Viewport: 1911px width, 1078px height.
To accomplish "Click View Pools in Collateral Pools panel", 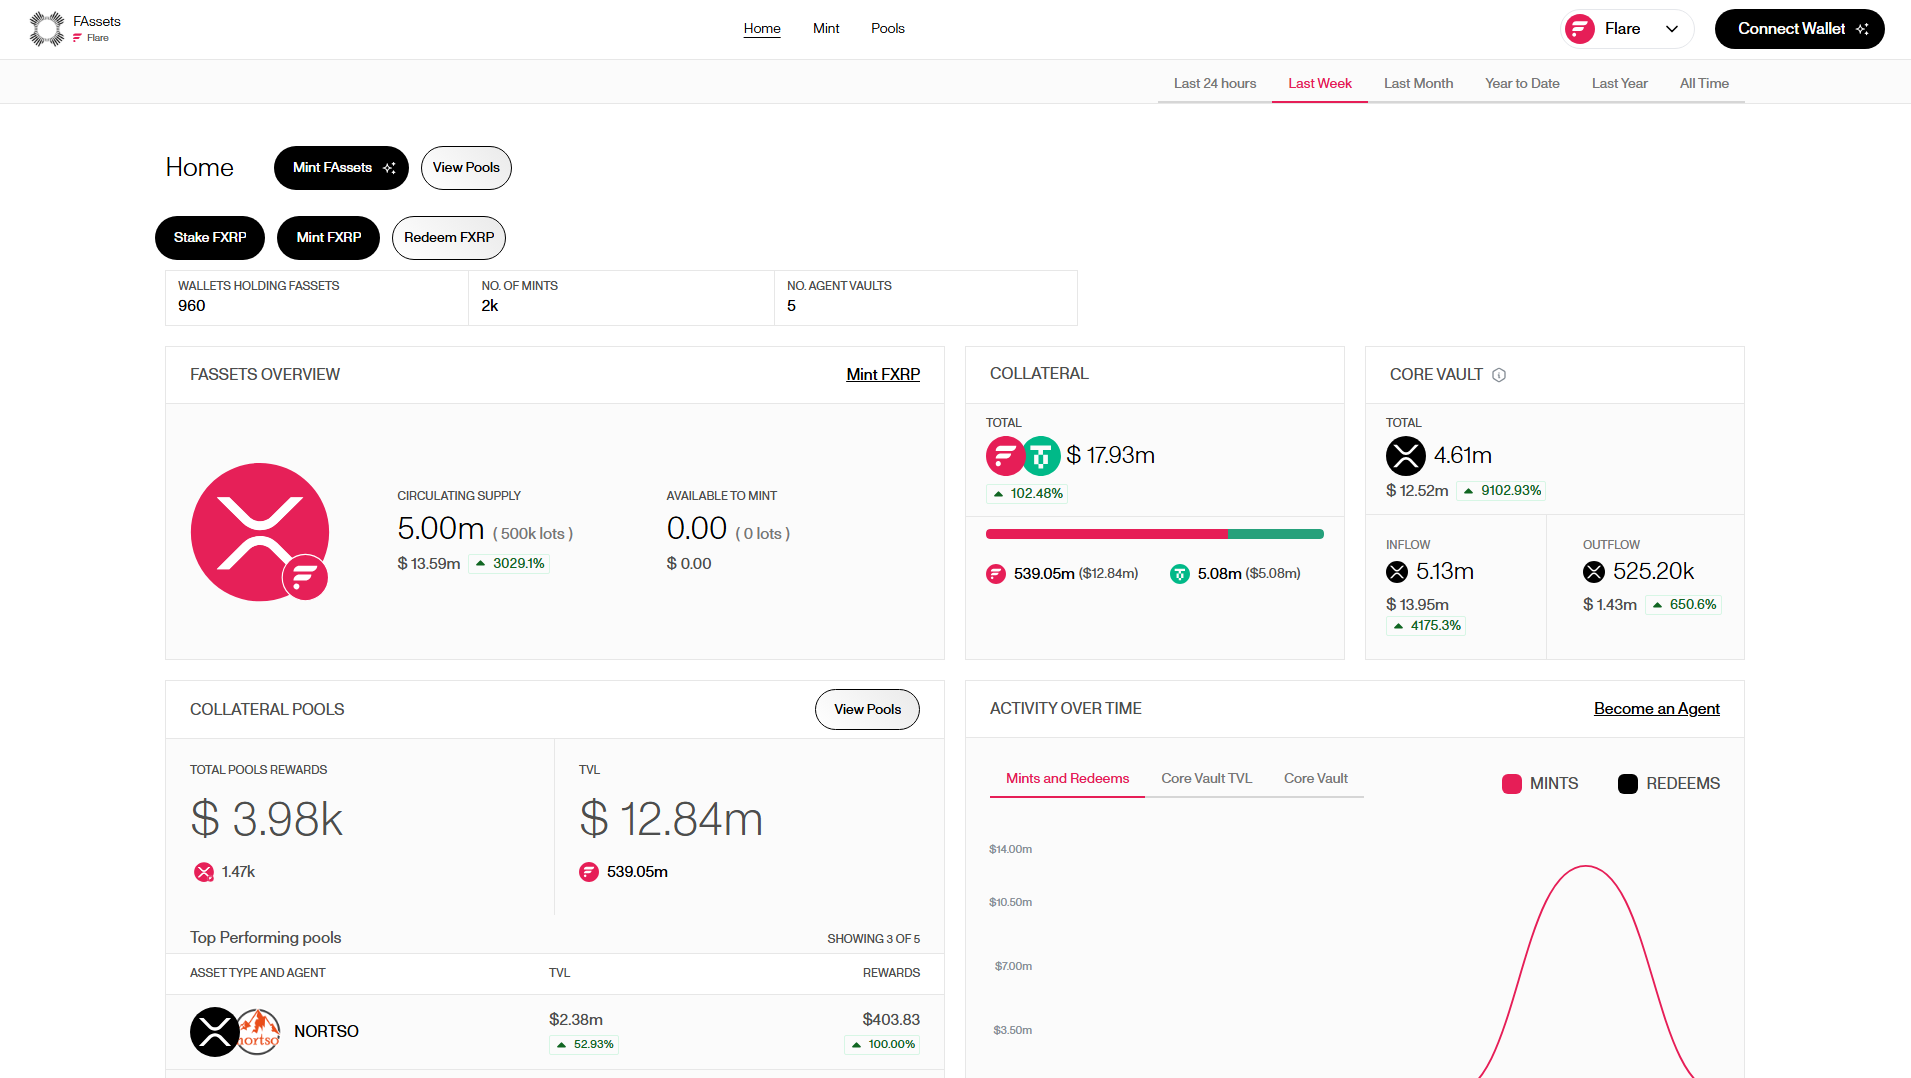I will (x=867, y=710).
